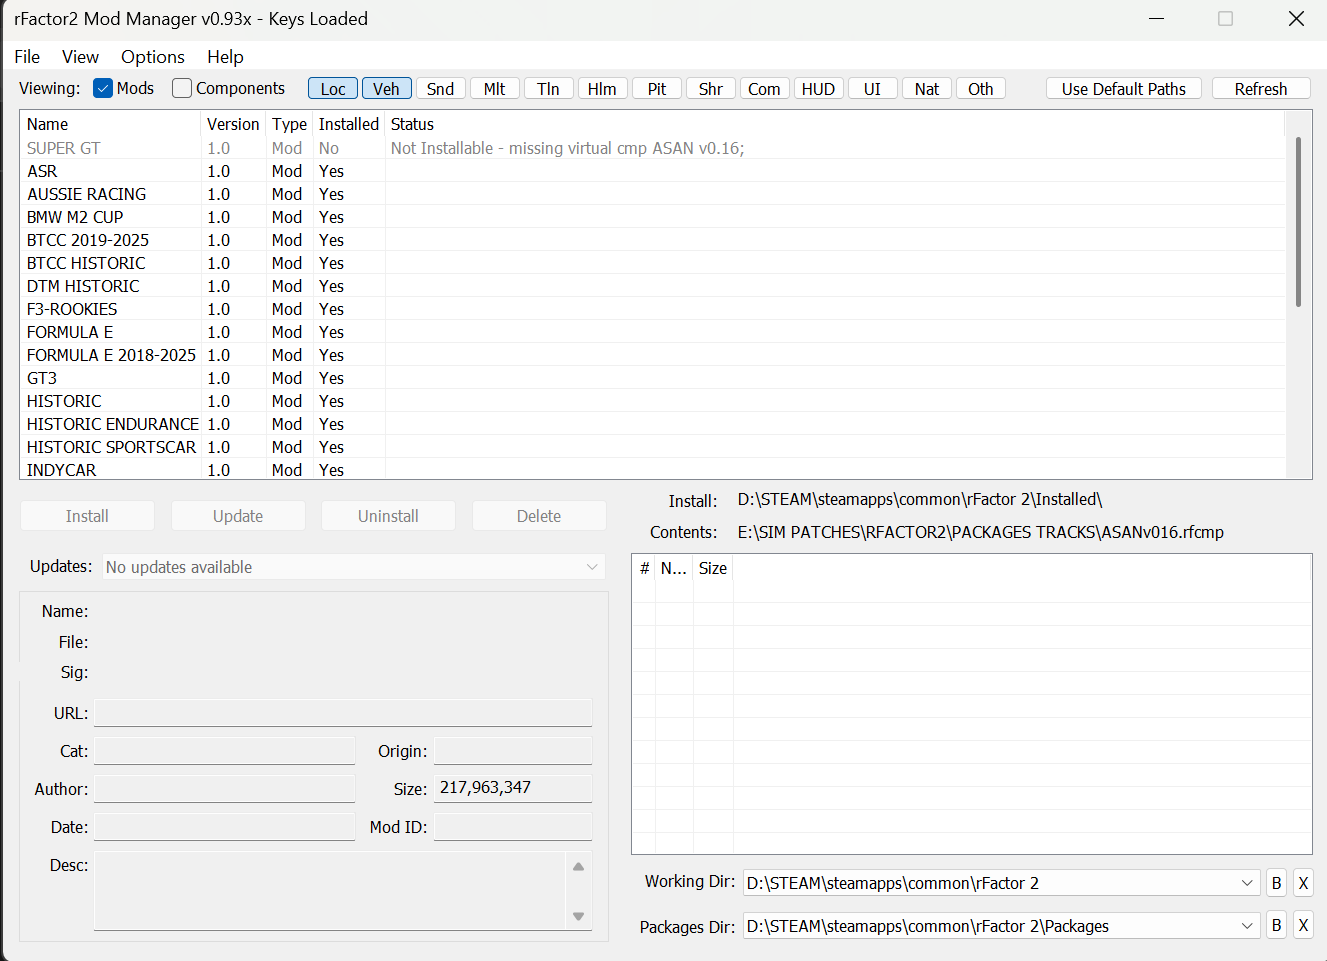Viewport: 1327px width, 961px height.
Task: Click the Refresh button
Action: pyautogui.click(x=1261, y=89)
